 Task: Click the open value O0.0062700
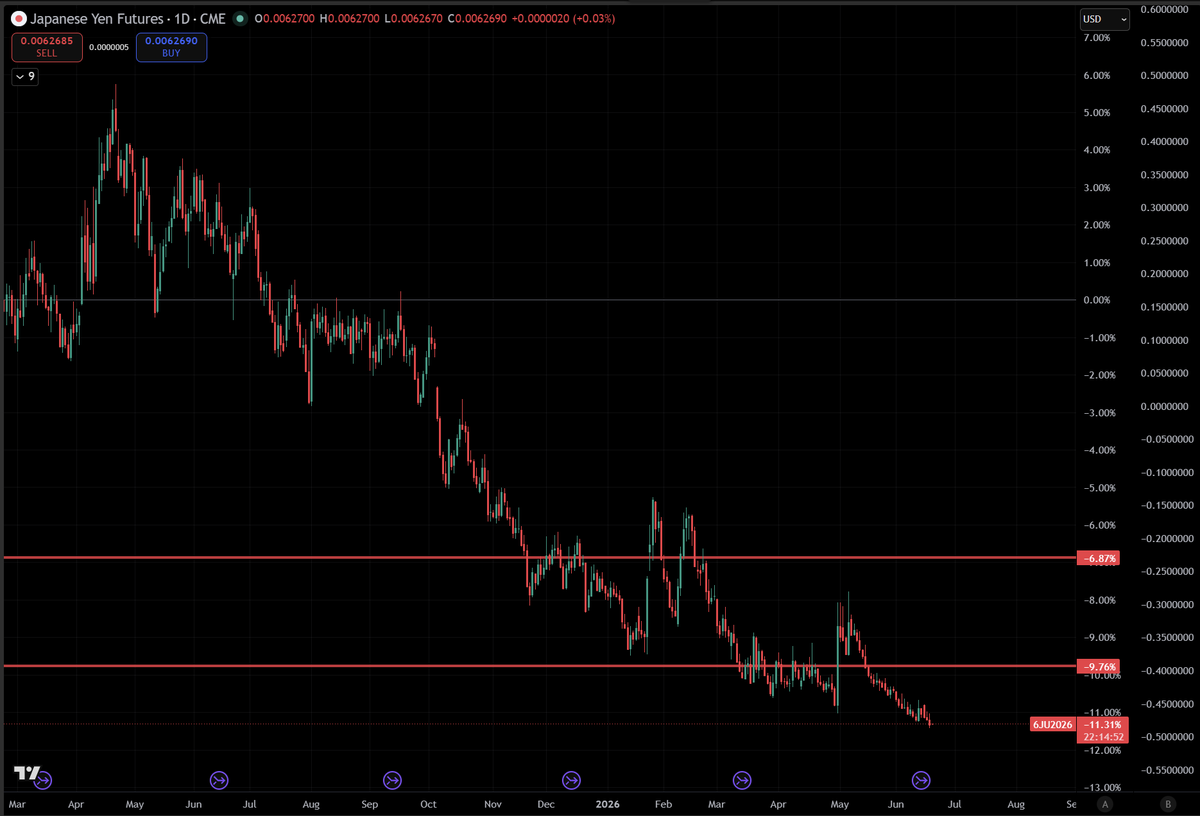click(x=285, y=19)
